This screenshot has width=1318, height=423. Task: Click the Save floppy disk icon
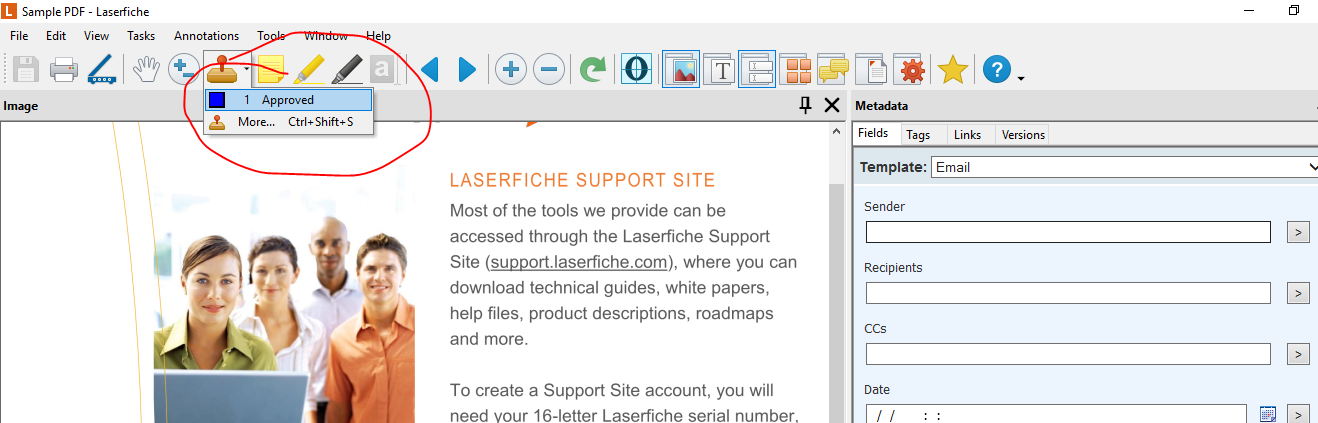tap(26, 70)
